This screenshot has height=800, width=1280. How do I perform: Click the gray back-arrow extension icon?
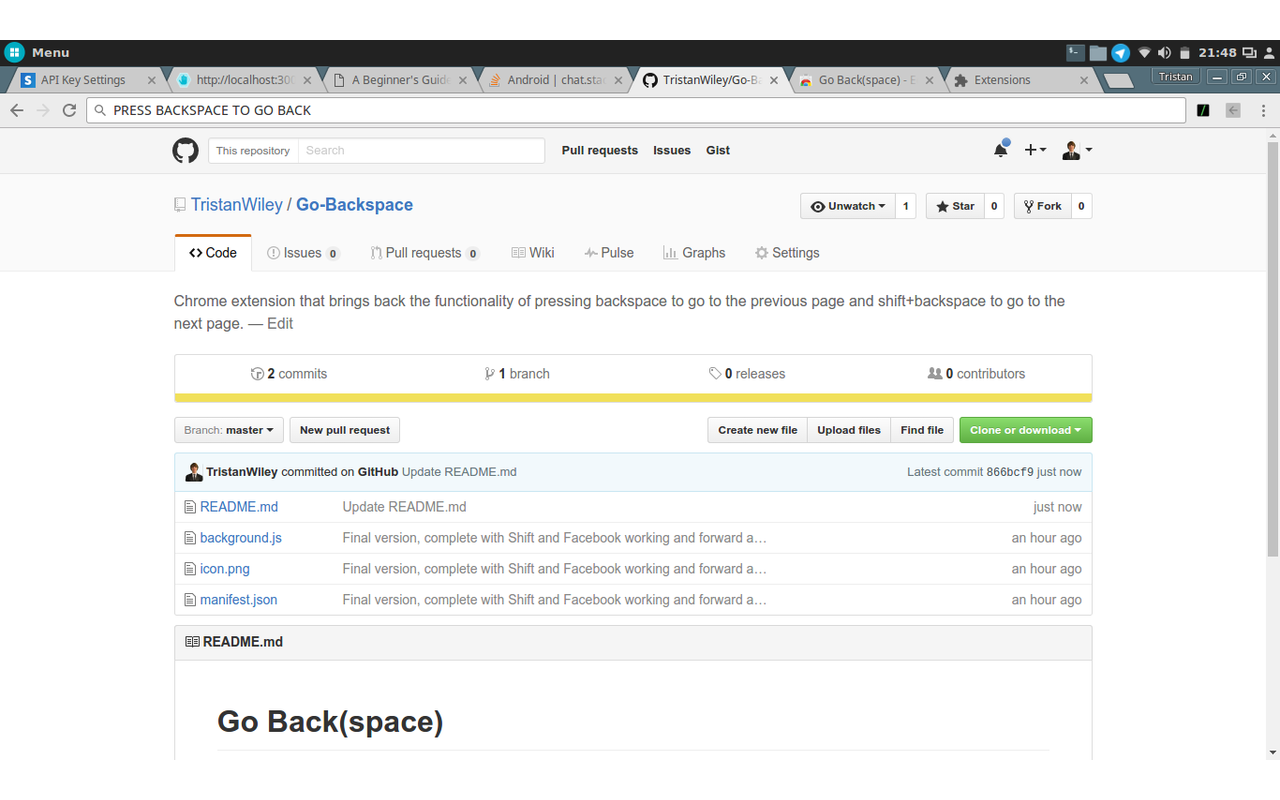1233,110
